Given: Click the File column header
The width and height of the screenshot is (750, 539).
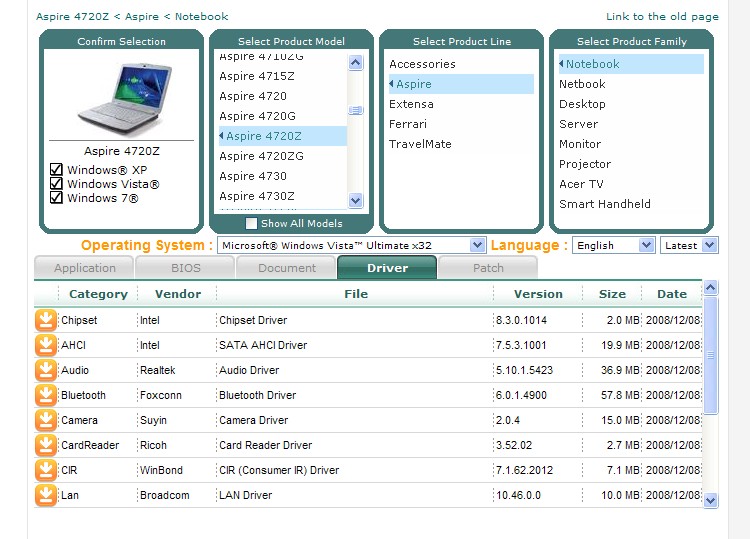Looking at the screenshot, I should point(356,294).
